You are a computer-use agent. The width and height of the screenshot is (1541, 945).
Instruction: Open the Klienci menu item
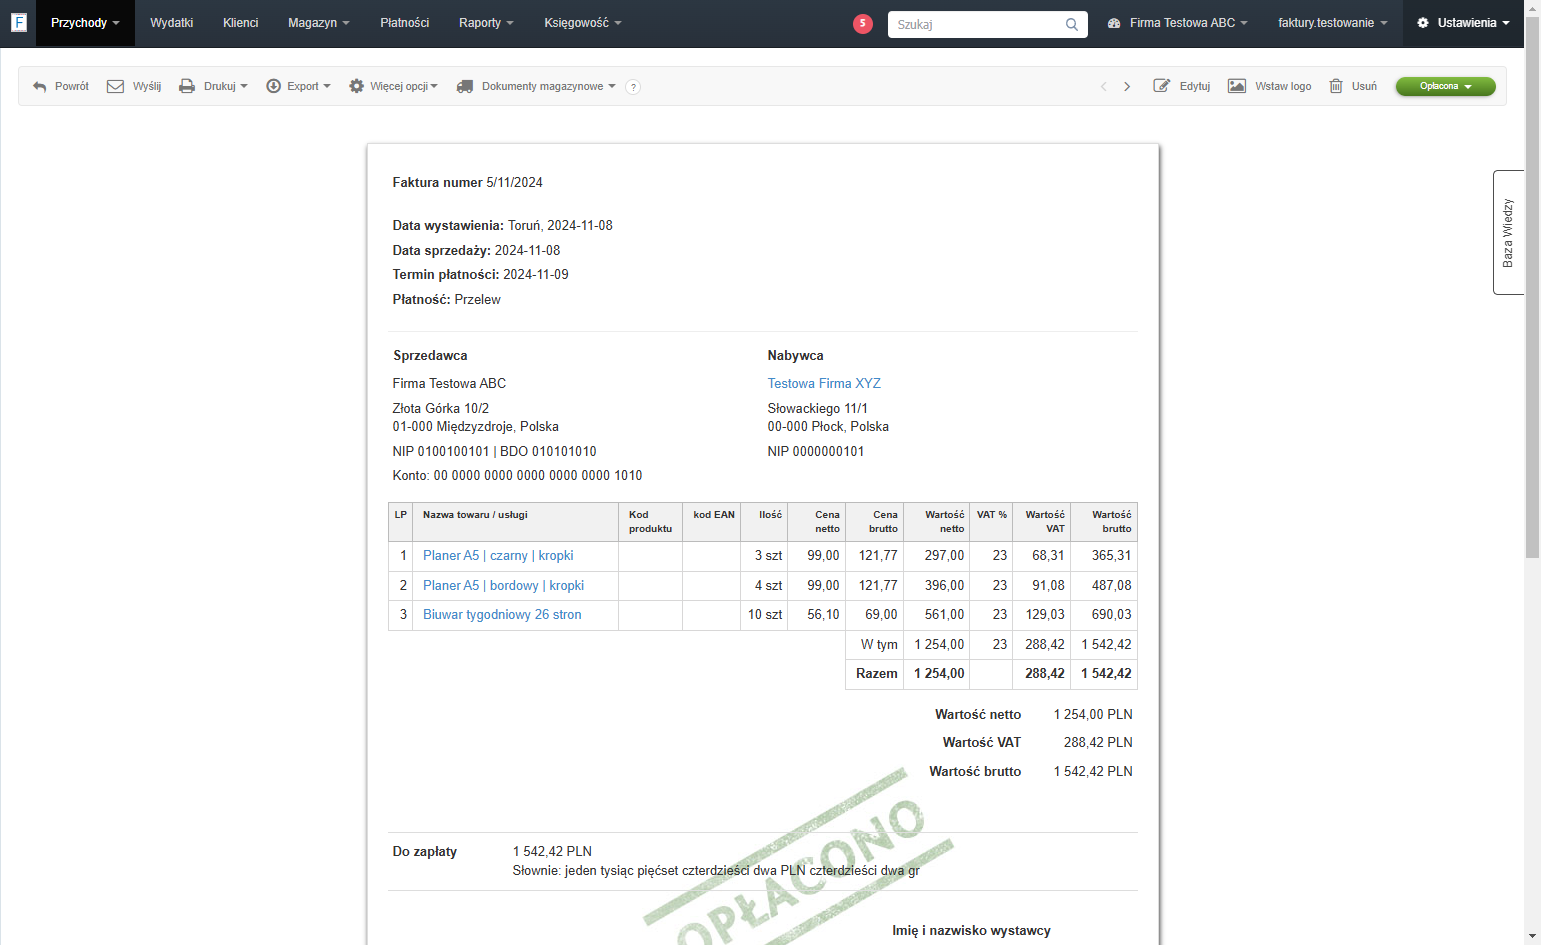[x=240, y=23]
